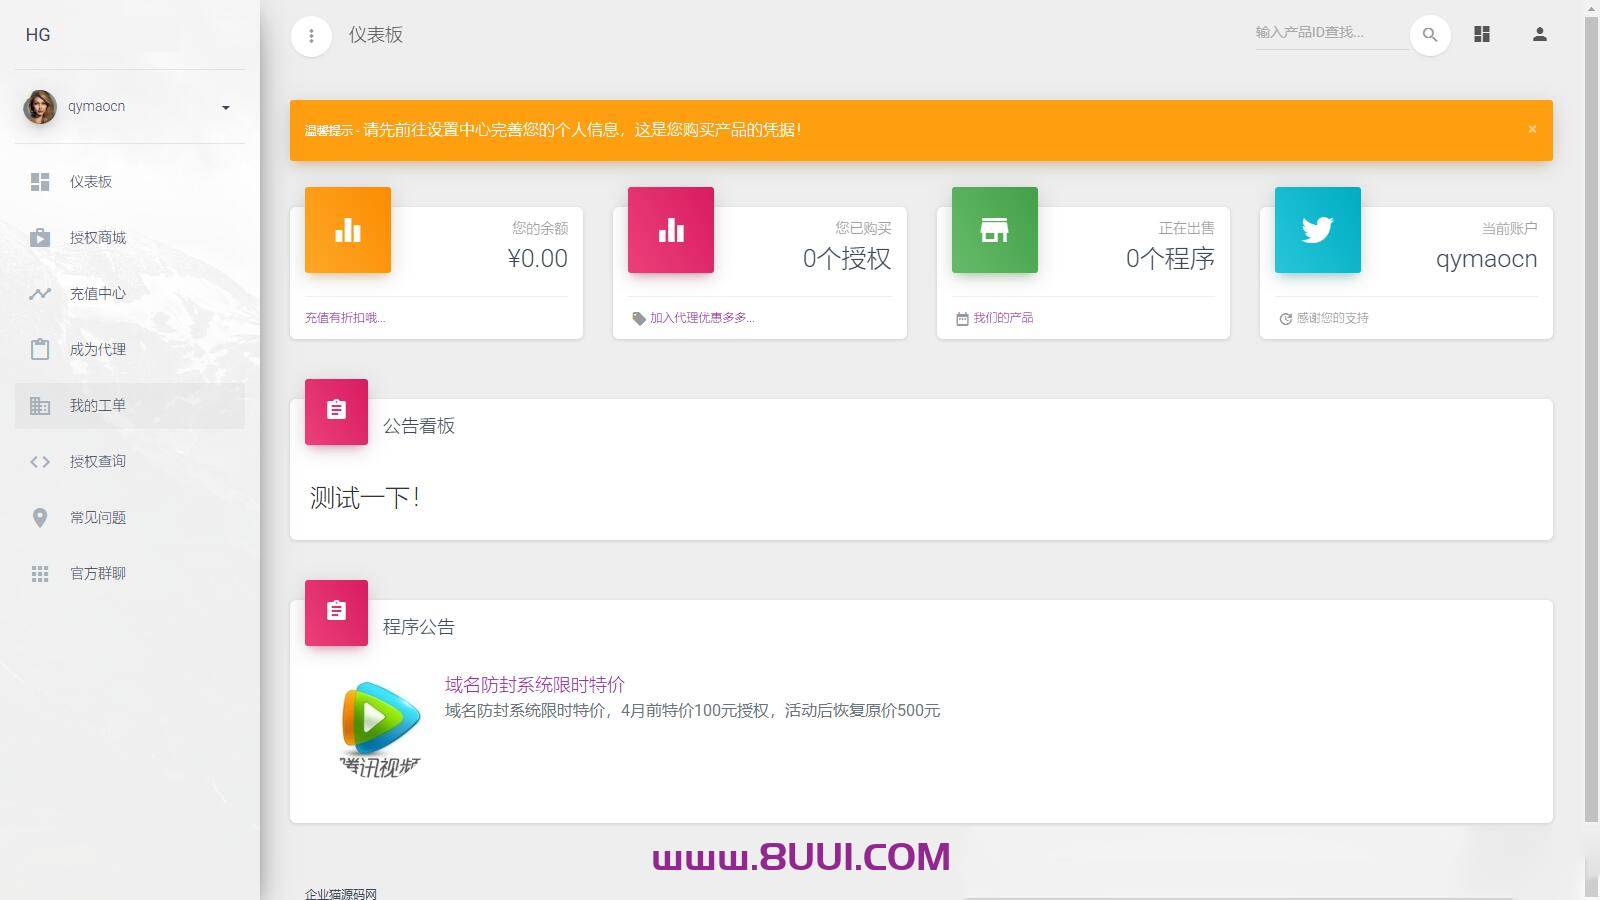This screenshot has width=1600, height=900.
Task: Click the search magnifier icon in top bar
Action: click(x=1429, y=34)
